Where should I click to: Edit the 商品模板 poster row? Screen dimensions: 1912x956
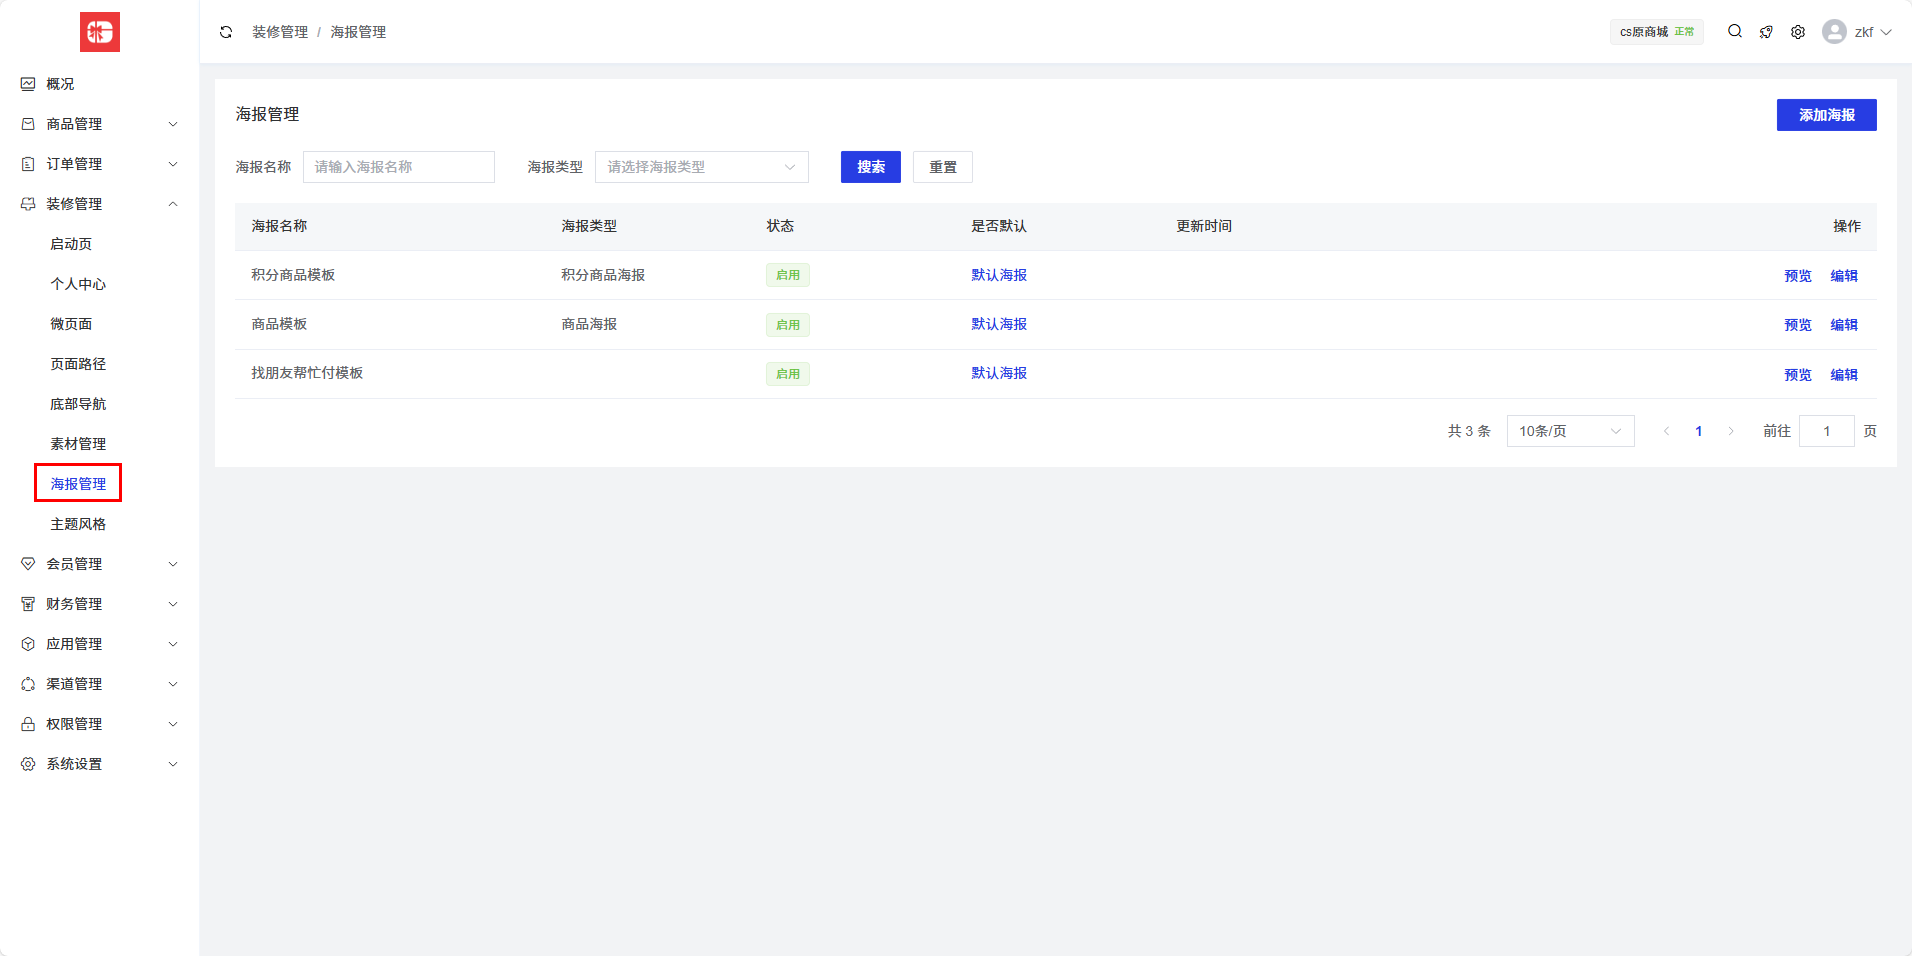coord(1843,325)
